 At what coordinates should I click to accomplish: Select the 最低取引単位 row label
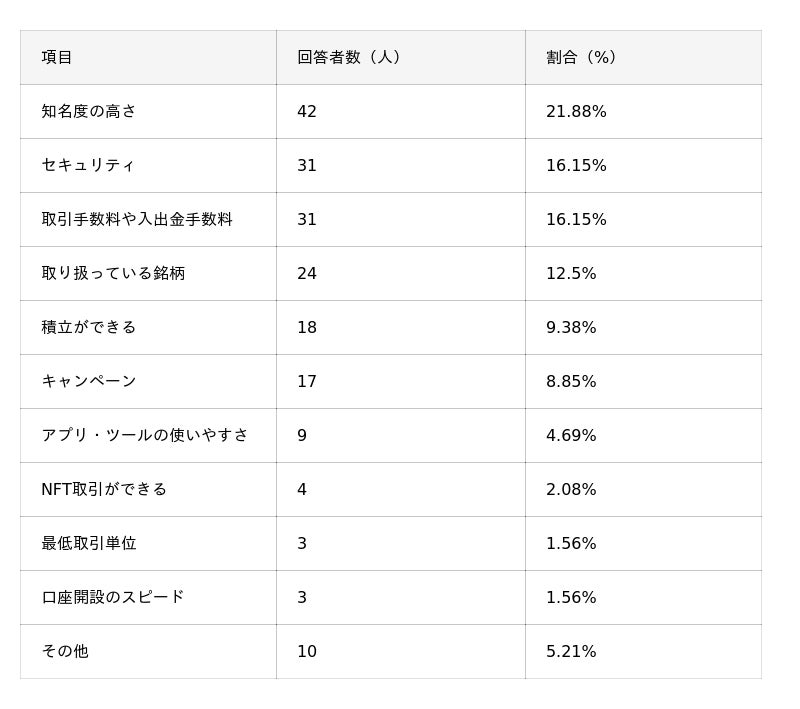click(x=89, y=543)
